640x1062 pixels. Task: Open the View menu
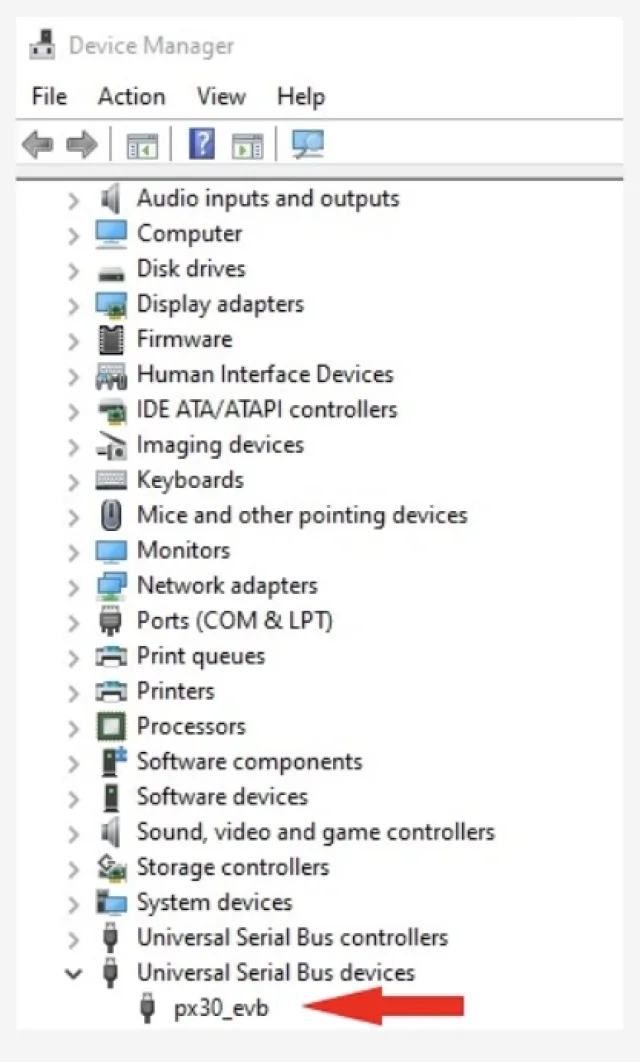[x=221, y=97]
